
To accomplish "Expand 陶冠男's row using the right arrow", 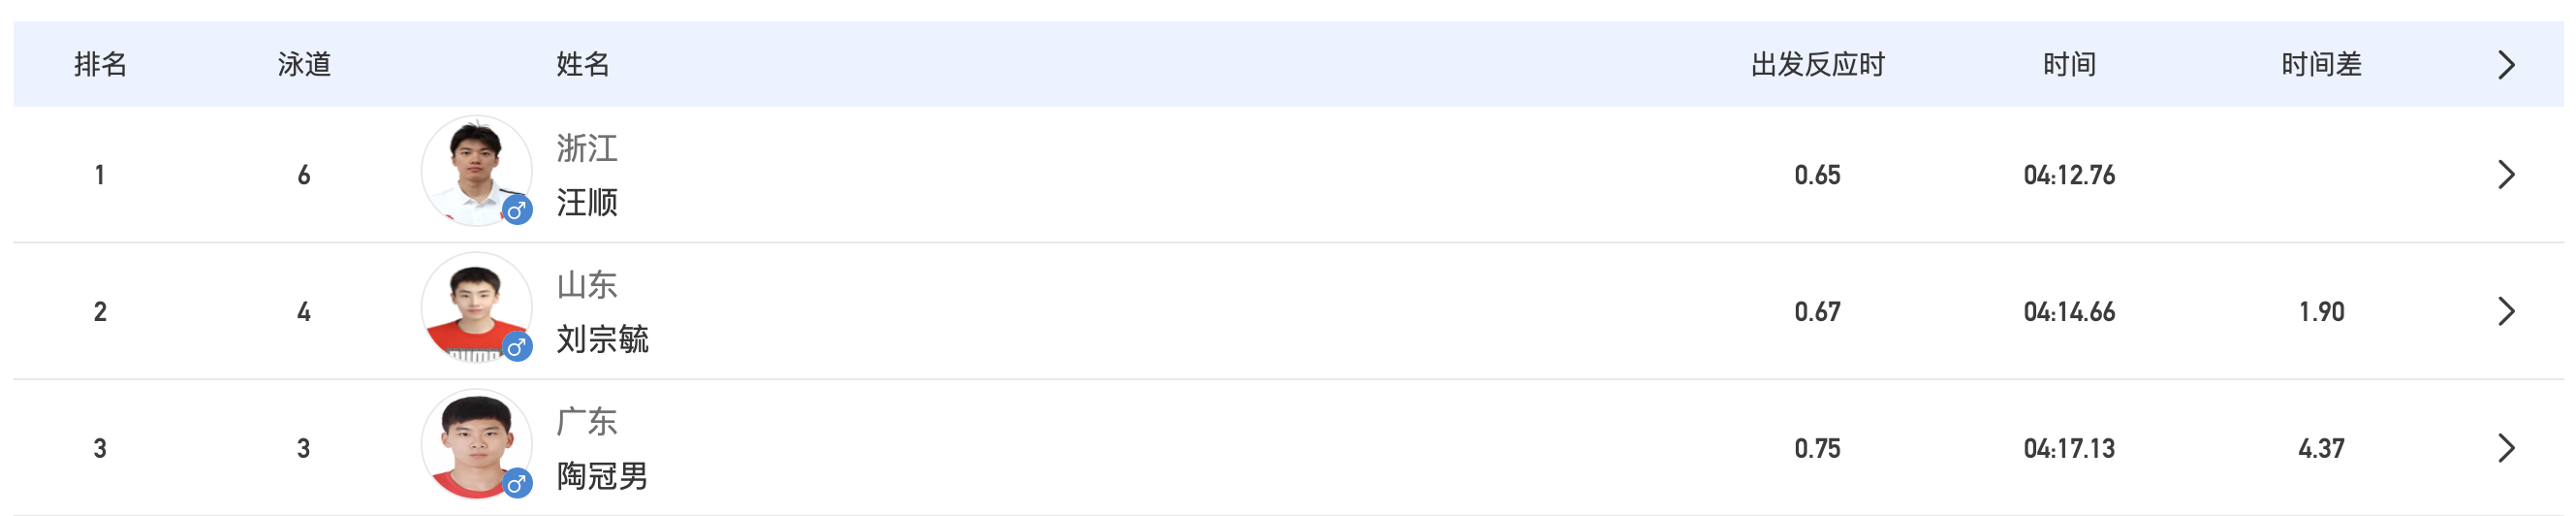I will [2505, 448].
